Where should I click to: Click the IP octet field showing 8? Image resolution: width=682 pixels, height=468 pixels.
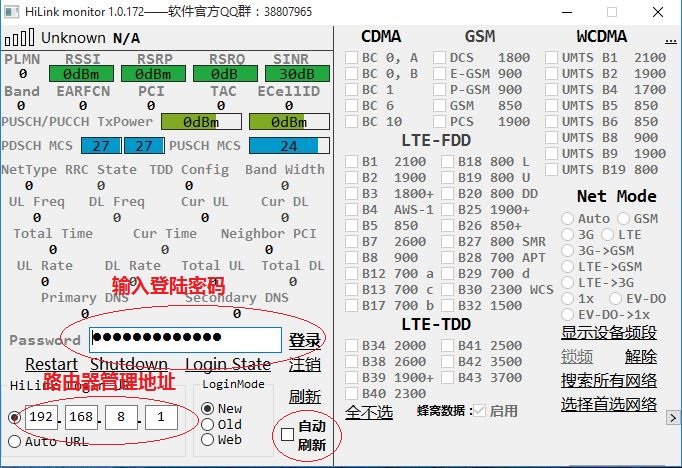coord(121,418)
